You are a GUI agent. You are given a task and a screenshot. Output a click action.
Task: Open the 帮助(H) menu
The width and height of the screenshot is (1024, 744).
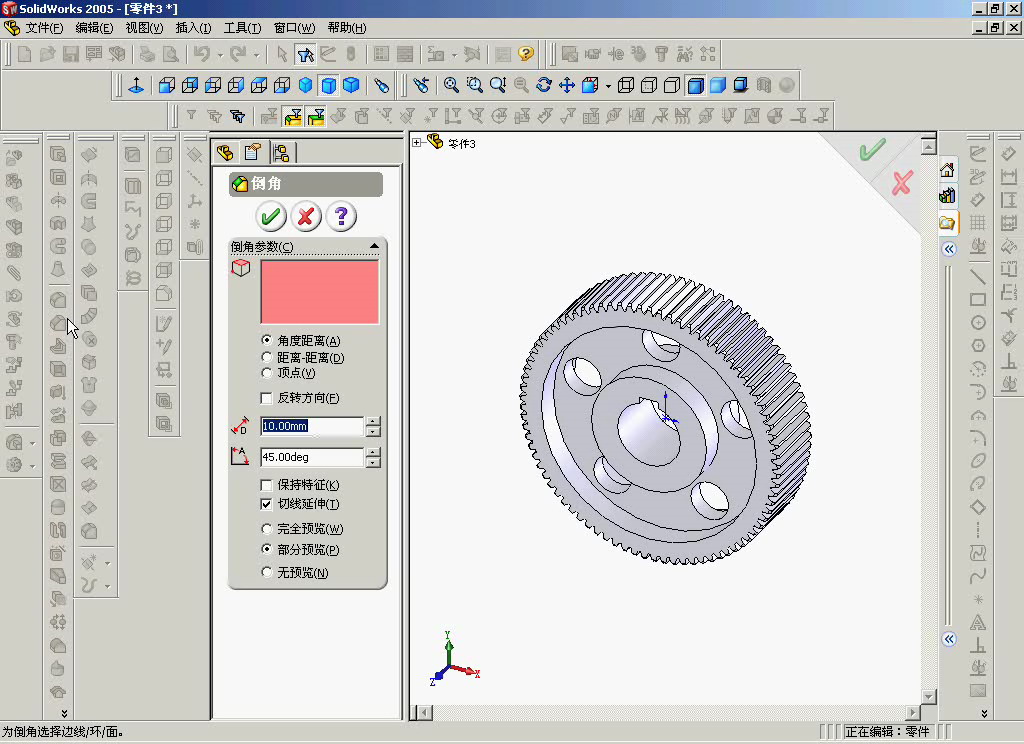(x=347, y=28)
